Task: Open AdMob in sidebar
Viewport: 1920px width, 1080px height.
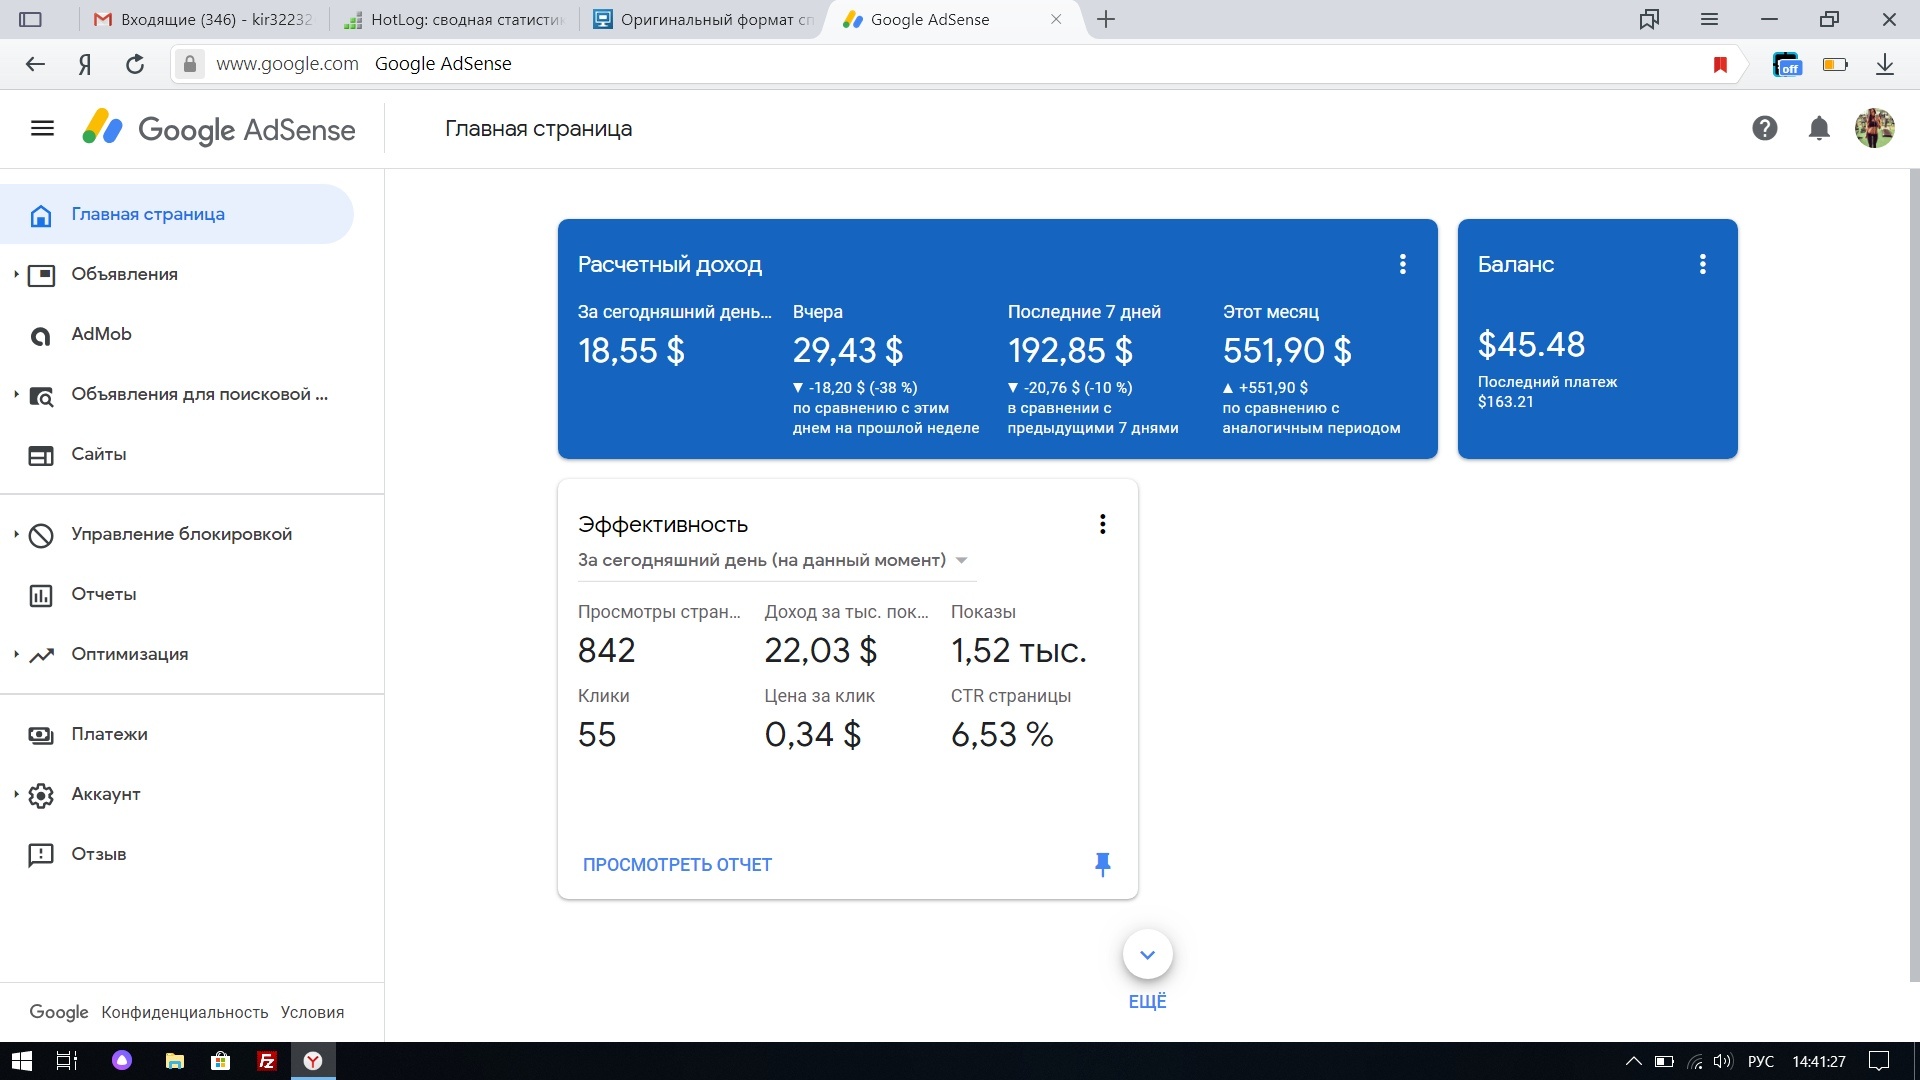Action: 101,334
